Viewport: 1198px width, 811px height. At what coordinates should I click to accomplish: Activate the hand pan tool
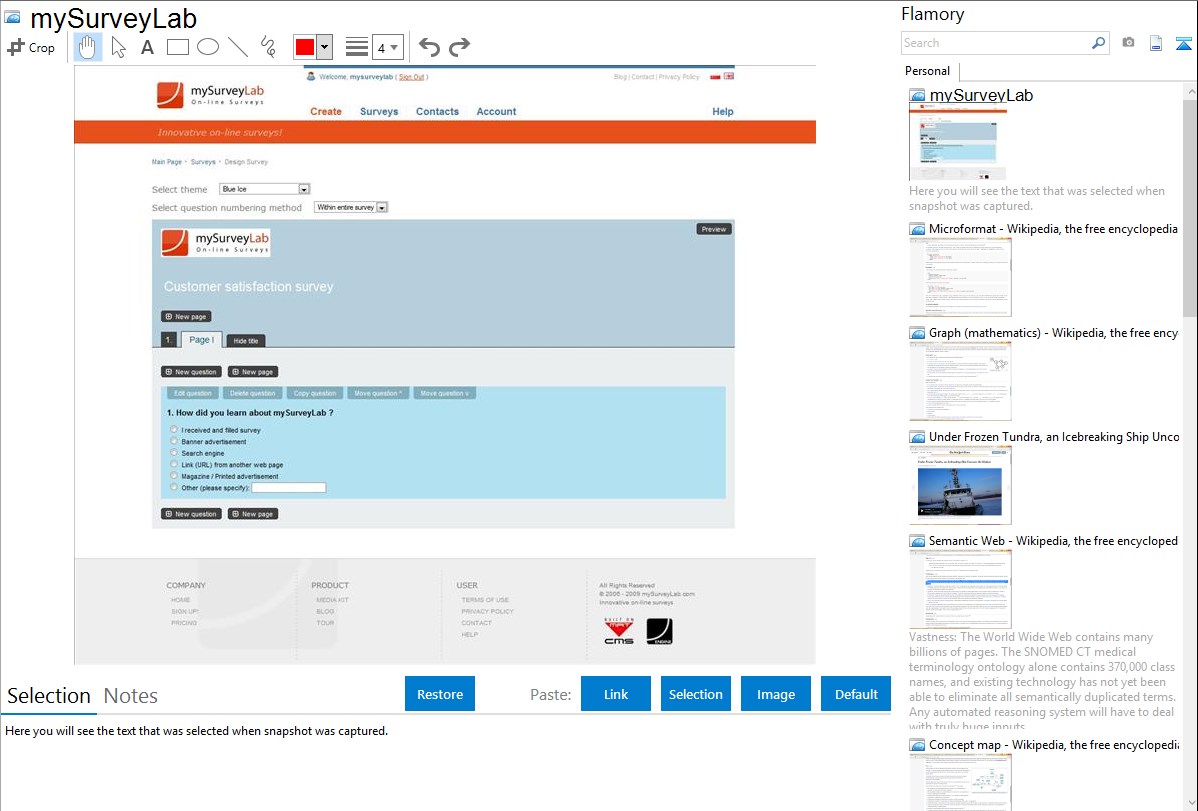click(88, 47)
